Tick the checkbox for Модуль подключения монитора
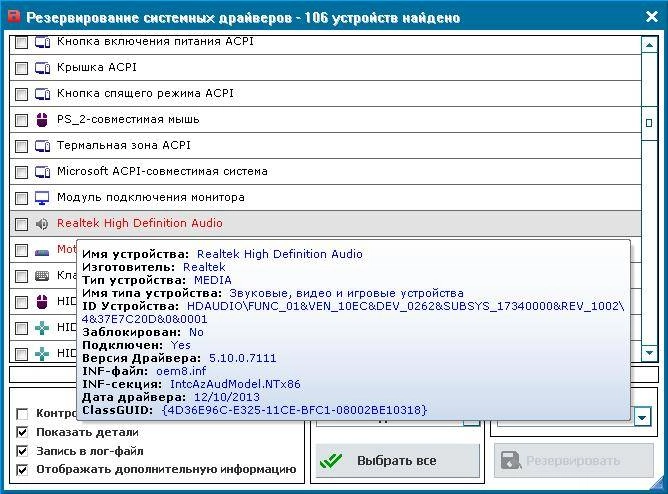The width and height of the screenshot is (668, 494). pos(21,198)
